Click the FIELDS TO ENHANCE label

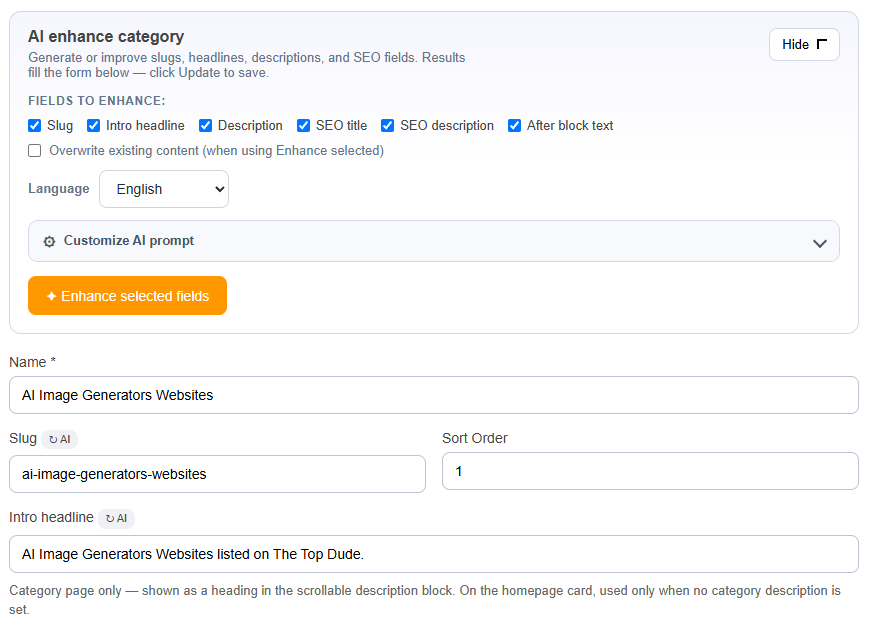tap(96, 101)
